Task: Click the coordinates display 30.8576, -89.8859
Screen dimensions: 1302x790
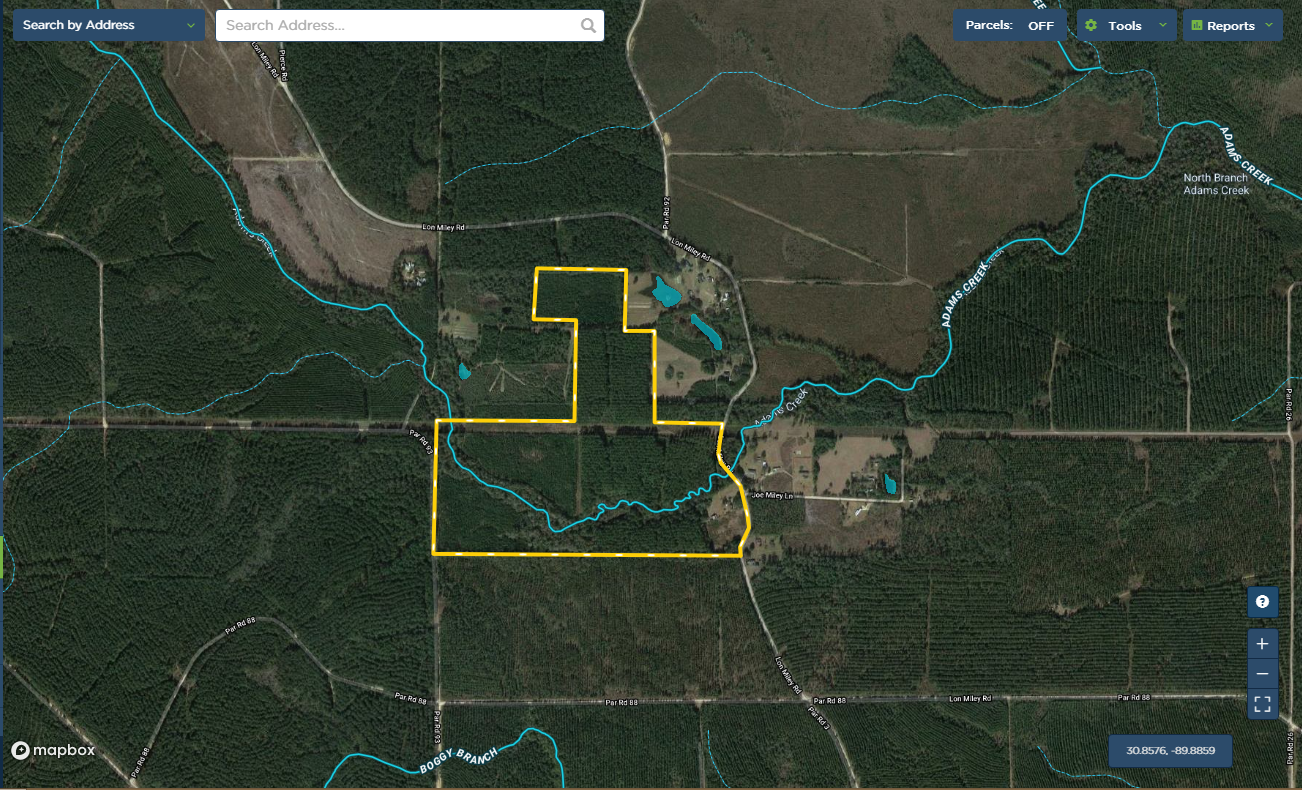Action: pyautogui.click(x=1170, y=750)
